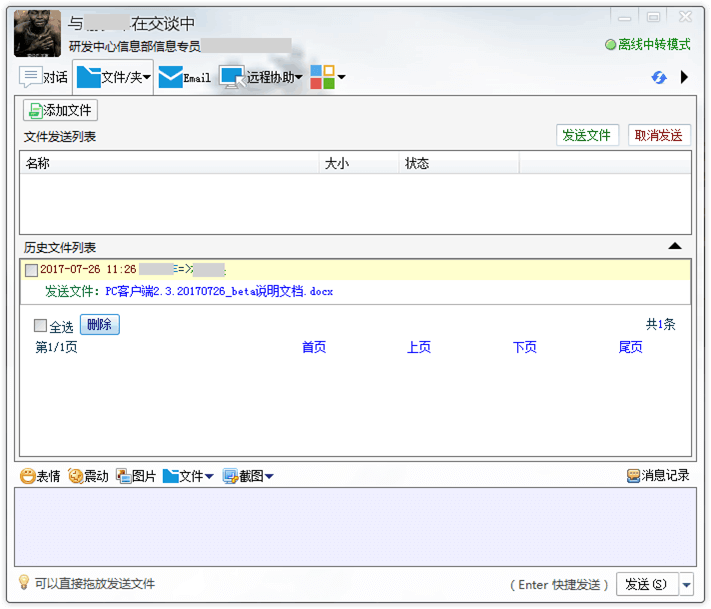Image resolution: width=711 pixels, height=609 pixels.
Task: Click the blue refresh sync icon
Action: (659, 77)
